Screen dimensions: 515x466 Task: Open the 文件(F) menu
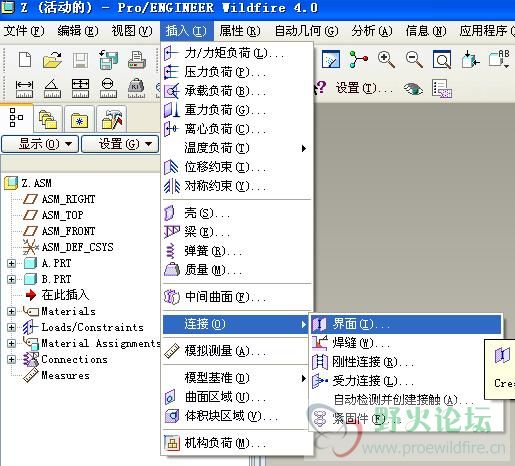24,31
